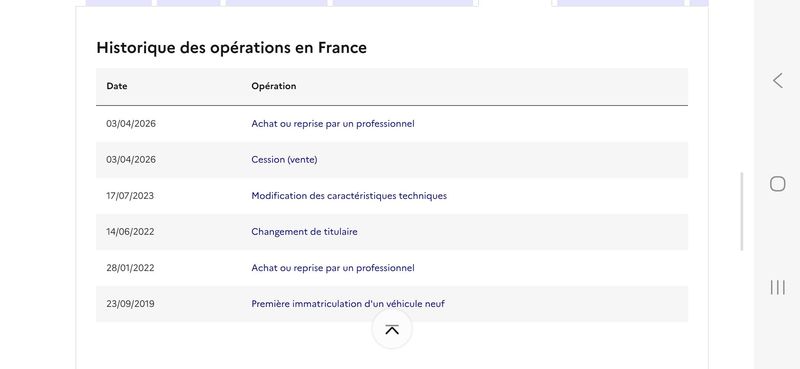Select 'Première immatriculation d'un véhicule neuf'

348,304
